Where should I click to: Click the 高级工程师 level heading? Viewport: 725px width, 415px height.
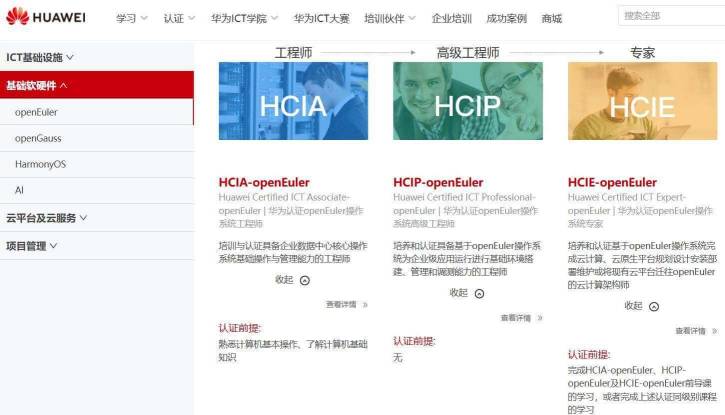(467, 53)
